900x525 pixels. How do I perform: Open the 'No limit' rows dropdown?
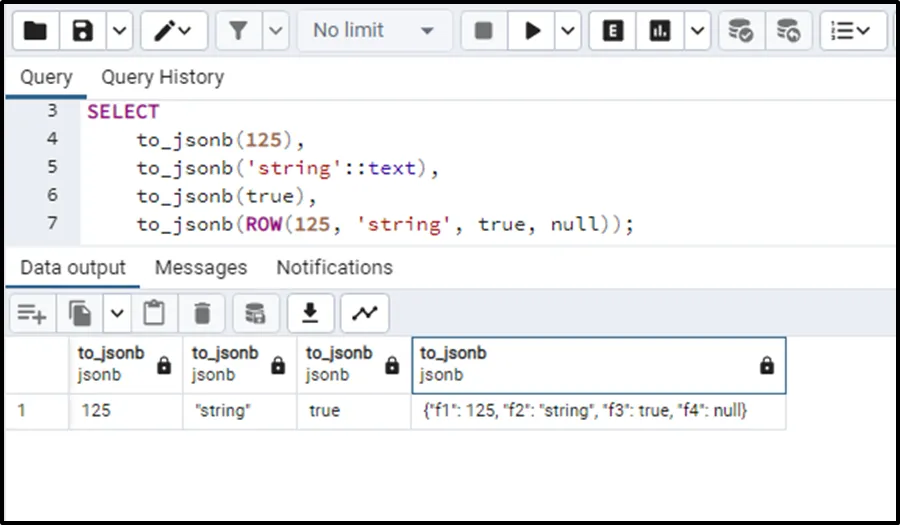373,31
